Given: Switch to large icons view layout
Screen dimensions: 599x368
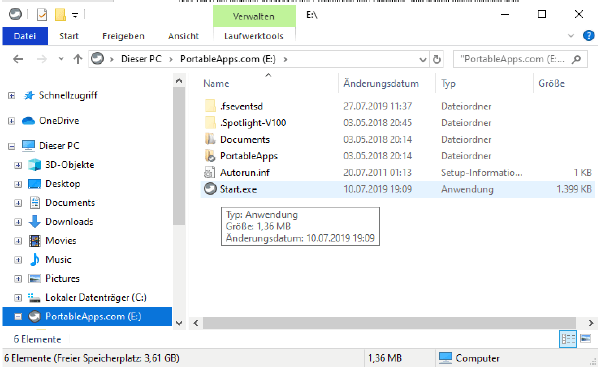Looking at the screenshot, I should coord(586,339).
